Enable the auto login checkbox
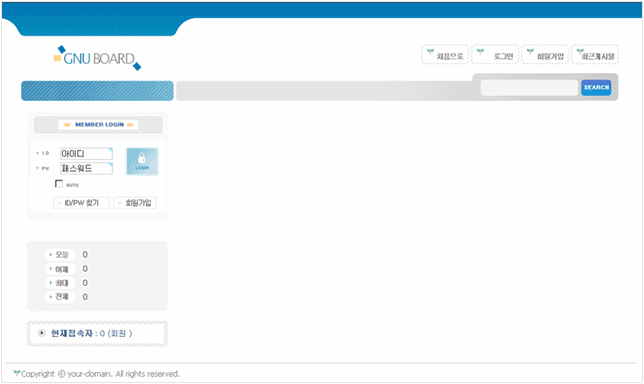The width and height of the screenshot is (644, 384). (x=59, y=184)
